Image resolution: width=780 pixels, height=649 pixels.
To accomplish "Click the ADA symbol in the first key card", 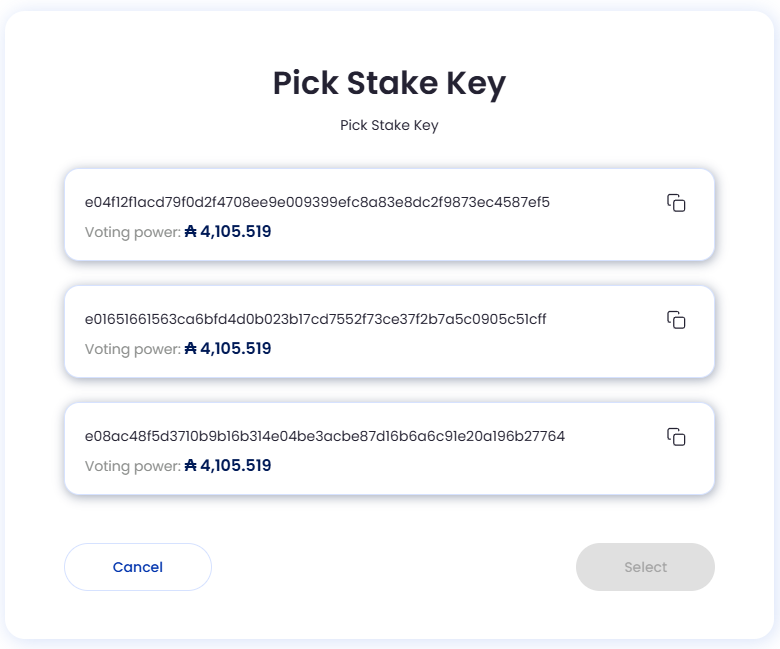I will 191,231.
